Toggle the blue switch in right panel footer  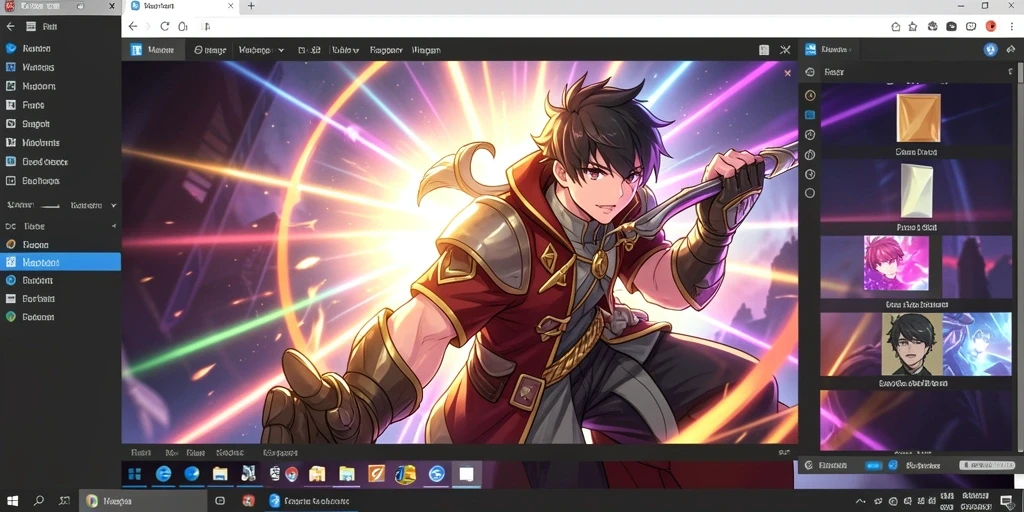(x=873, y=466)
